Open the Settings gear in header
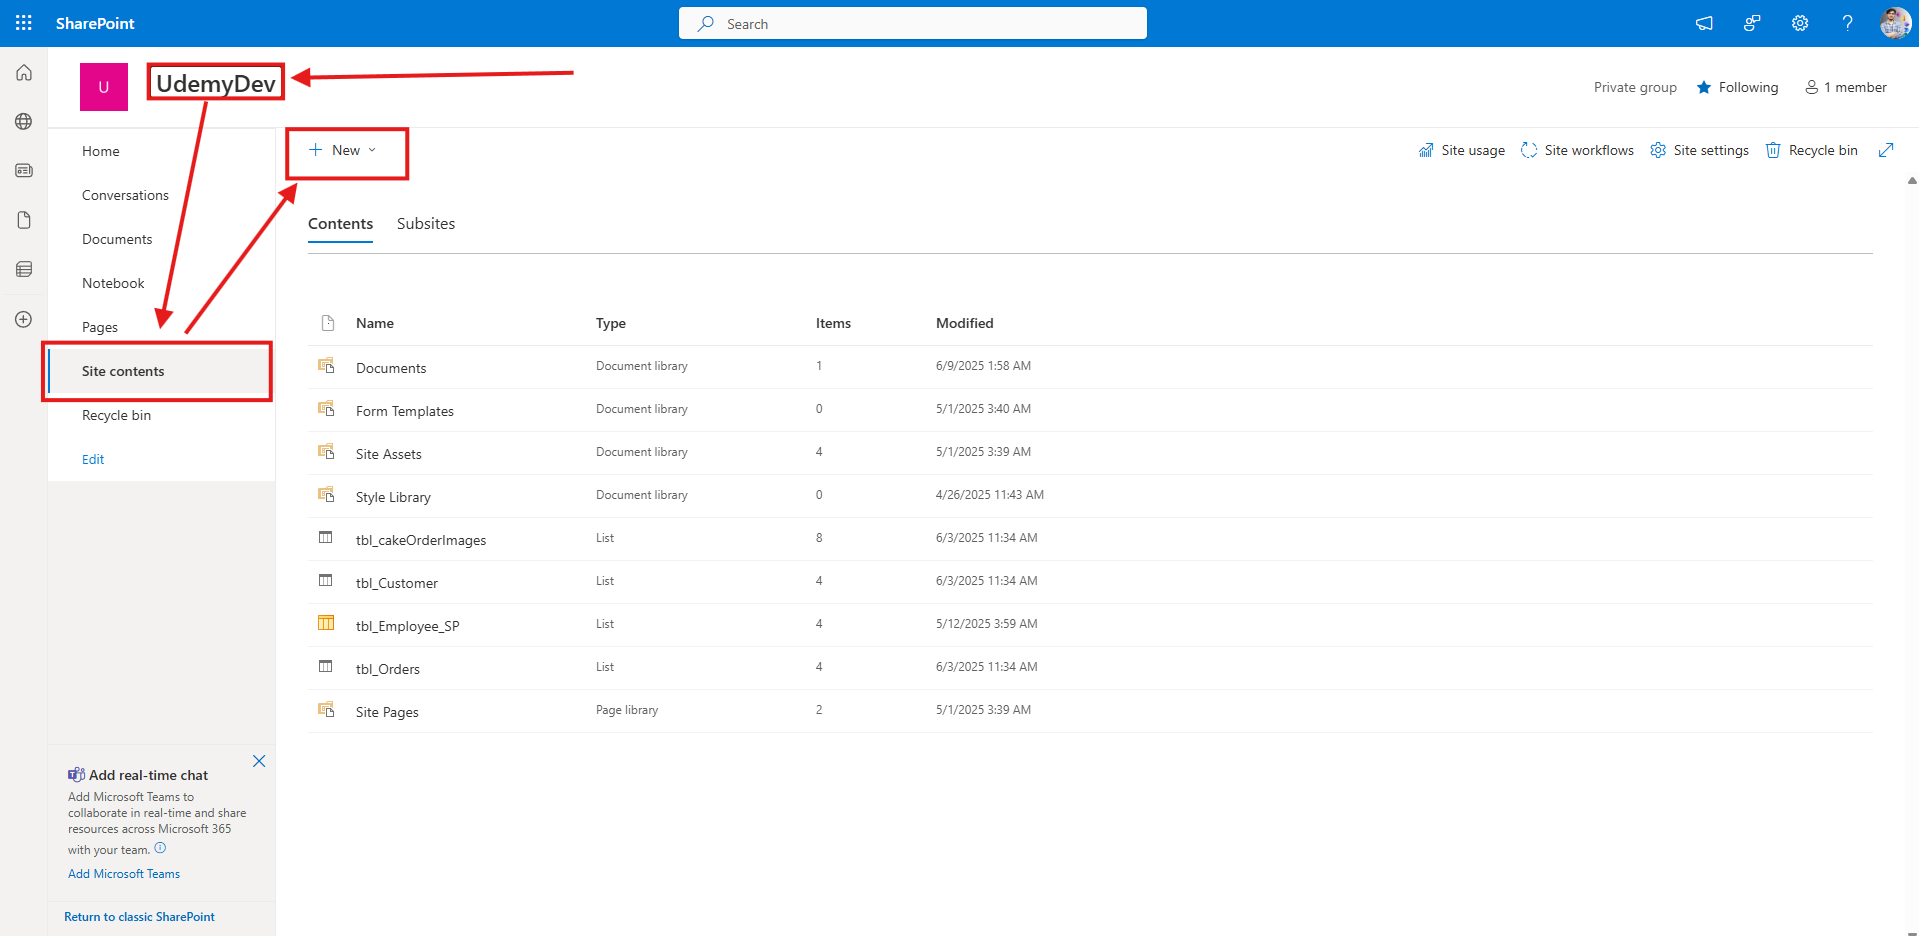The image size is (1919, 936). (1800, 23)
